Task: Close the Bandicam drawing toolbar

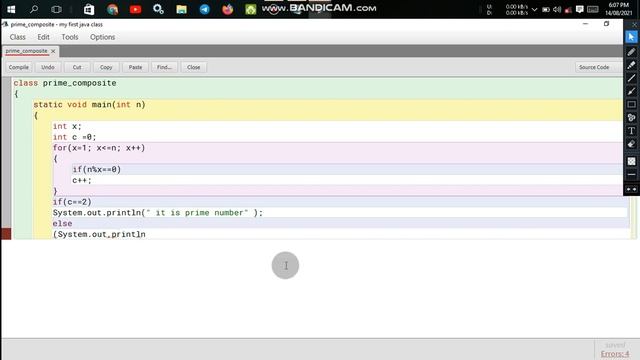Action: 634,24
